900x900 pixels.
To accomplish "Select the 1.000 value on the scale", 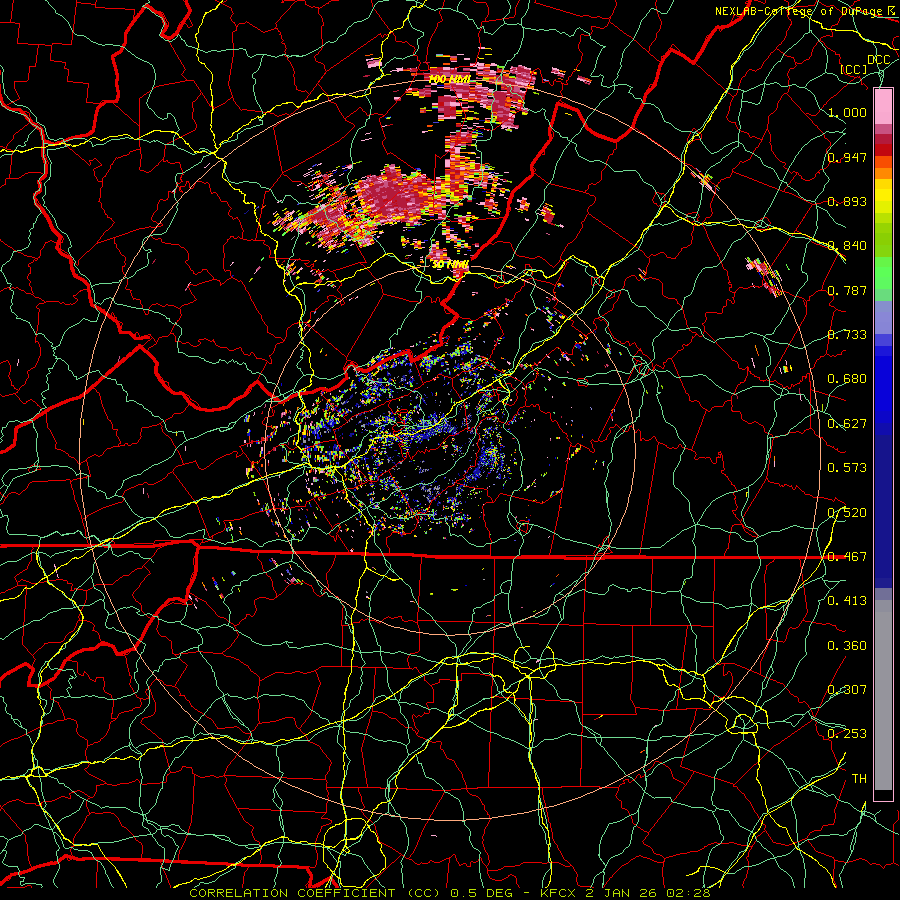I will [x=847, y=112].
